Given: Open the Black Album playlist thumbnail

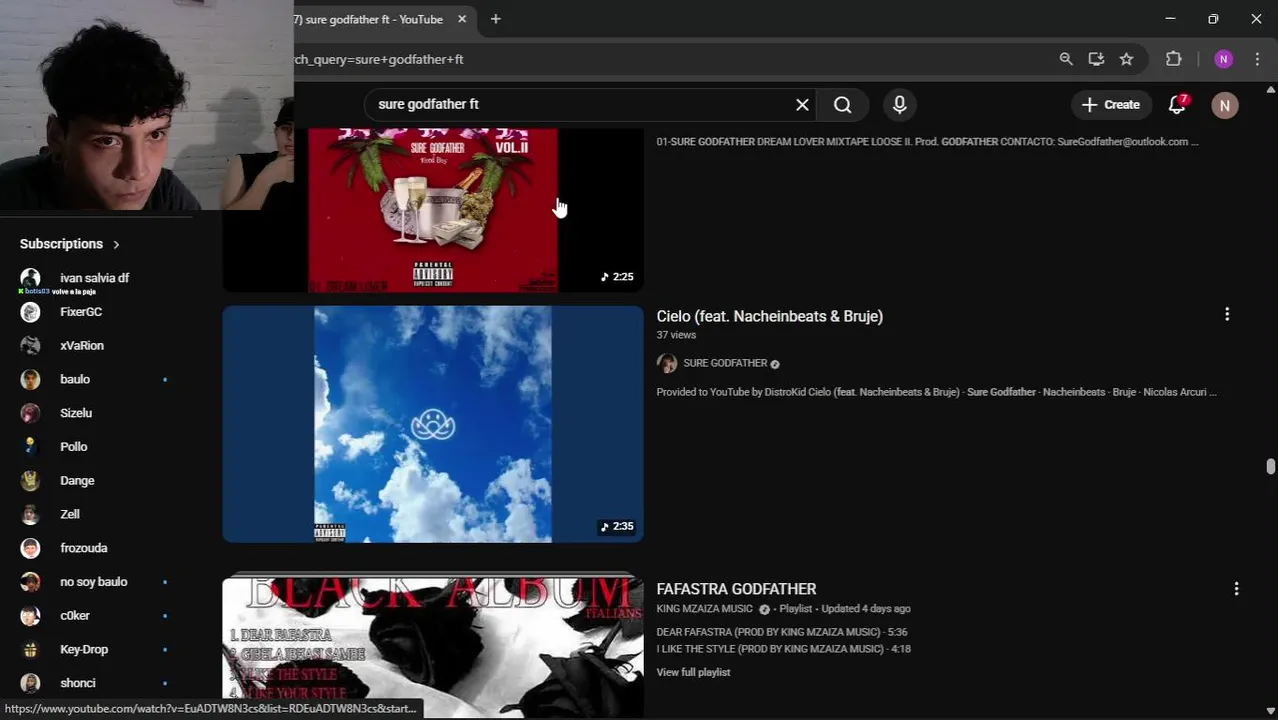Looking at the screenshot, I should tap(433, 647).
